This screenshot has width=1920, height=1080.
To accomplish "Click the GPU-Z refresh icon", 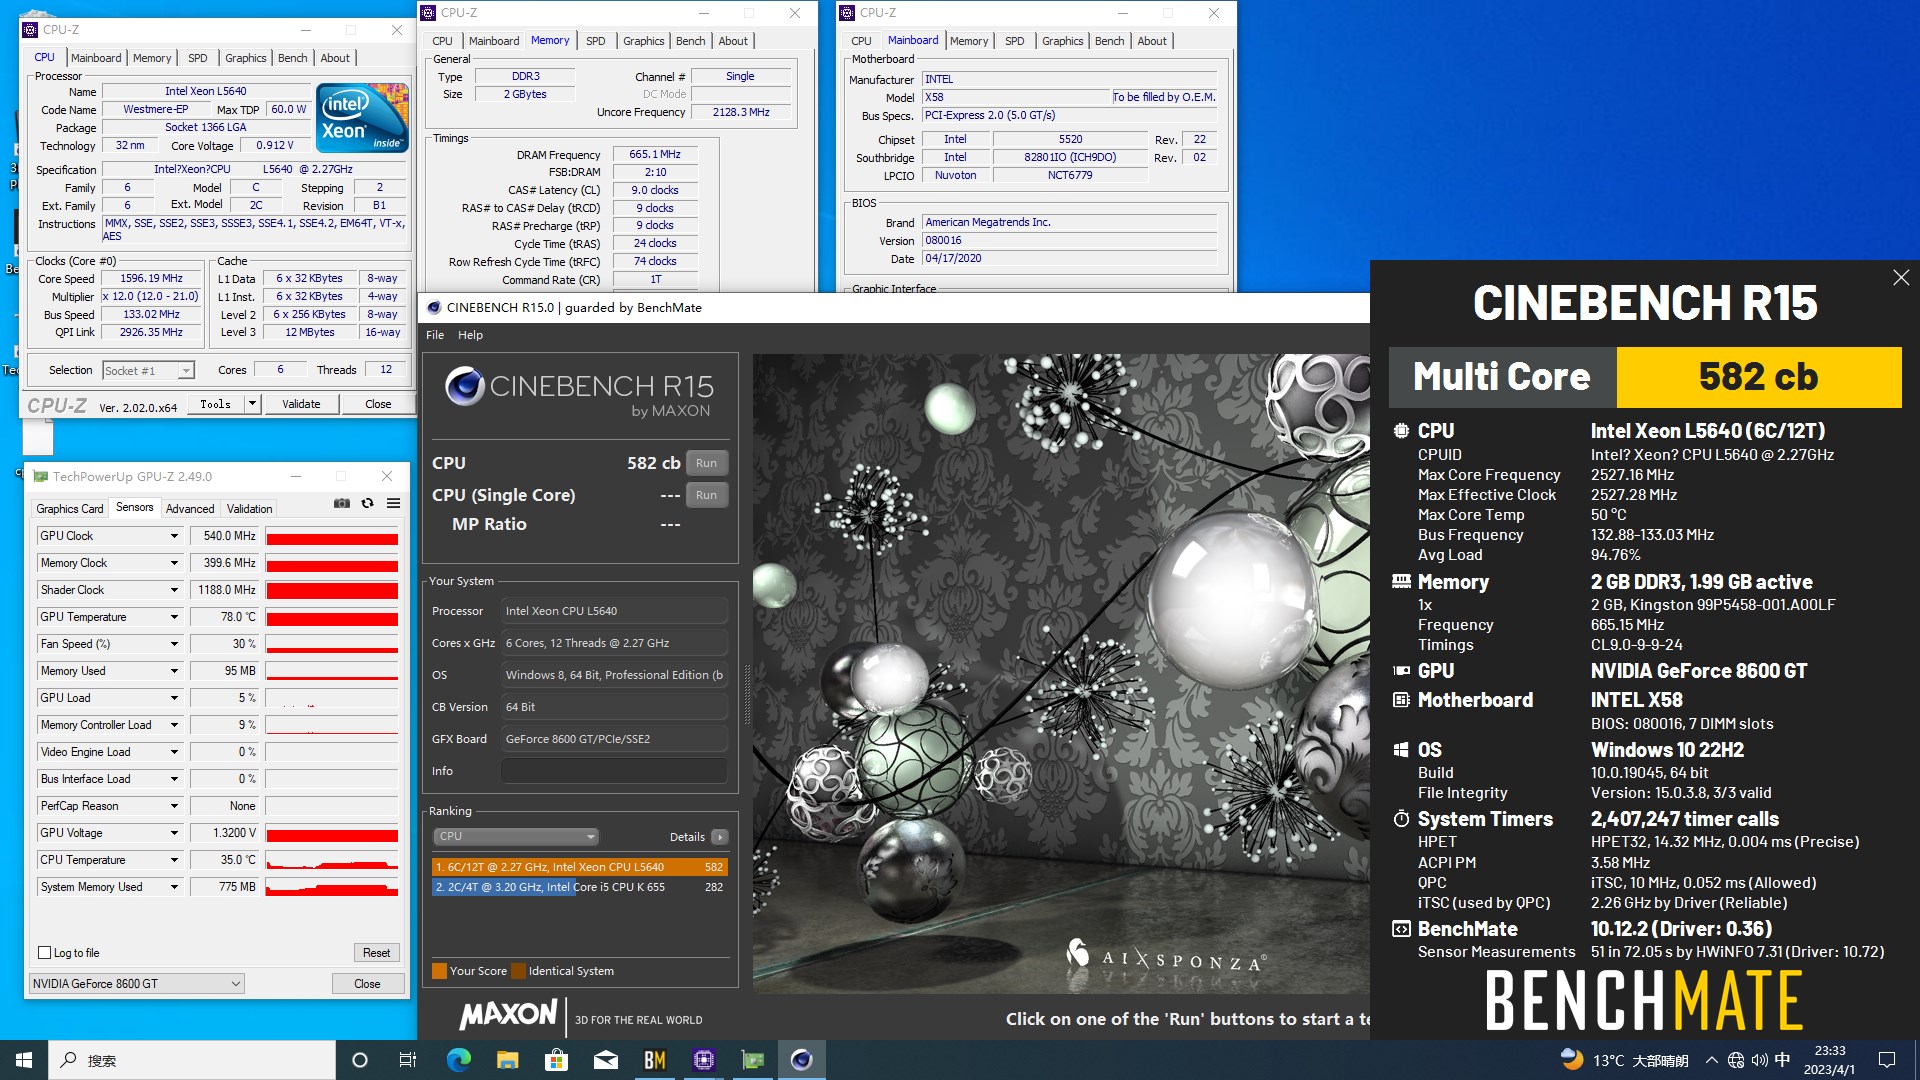I will tap(367, 503).
